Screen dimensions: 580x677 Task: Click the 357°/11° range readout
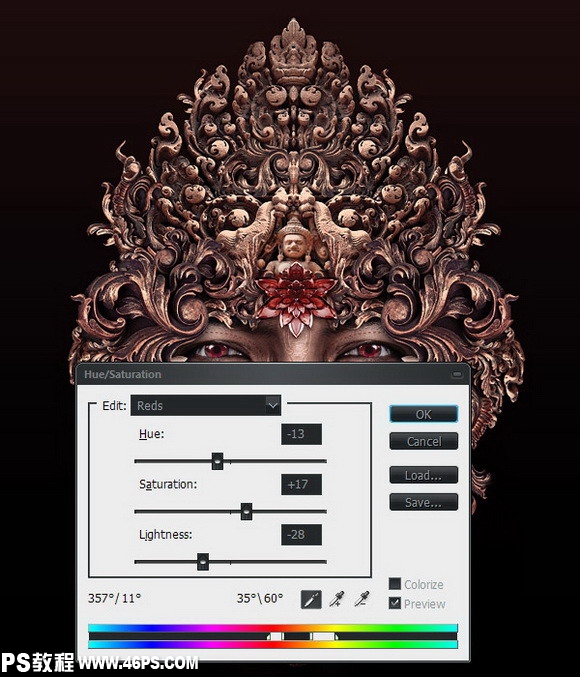[114, 598]
